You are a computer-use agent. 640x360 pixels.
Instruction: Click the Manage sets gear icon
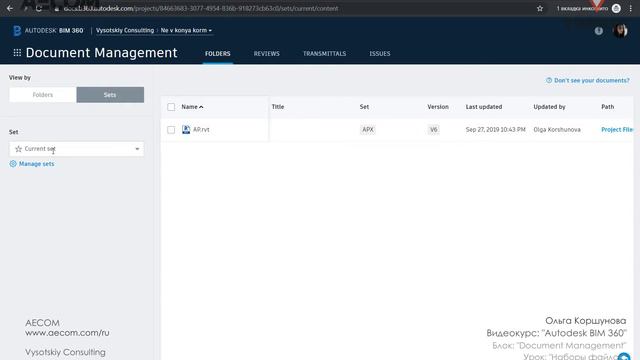(x=13, y=164)
